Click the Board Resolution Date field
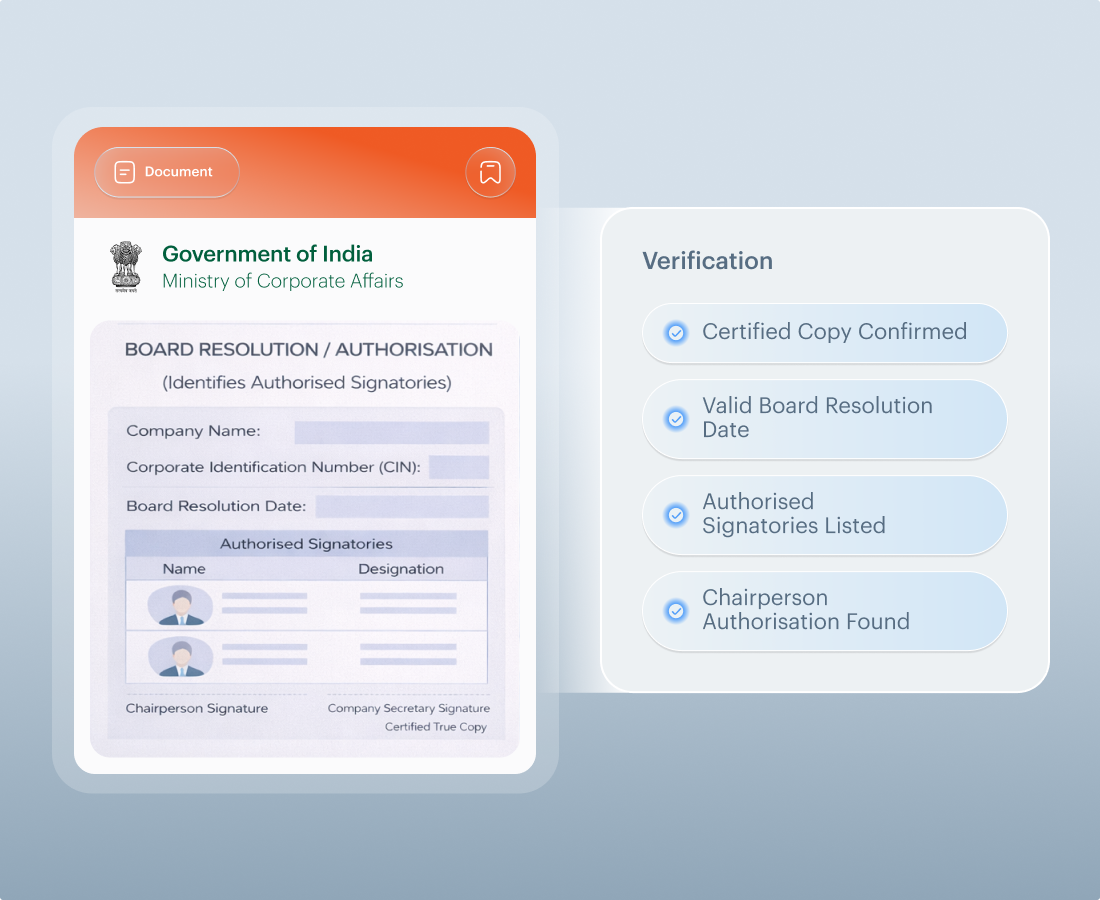Viewport: 1100px width, 900px height. point(402,506)
